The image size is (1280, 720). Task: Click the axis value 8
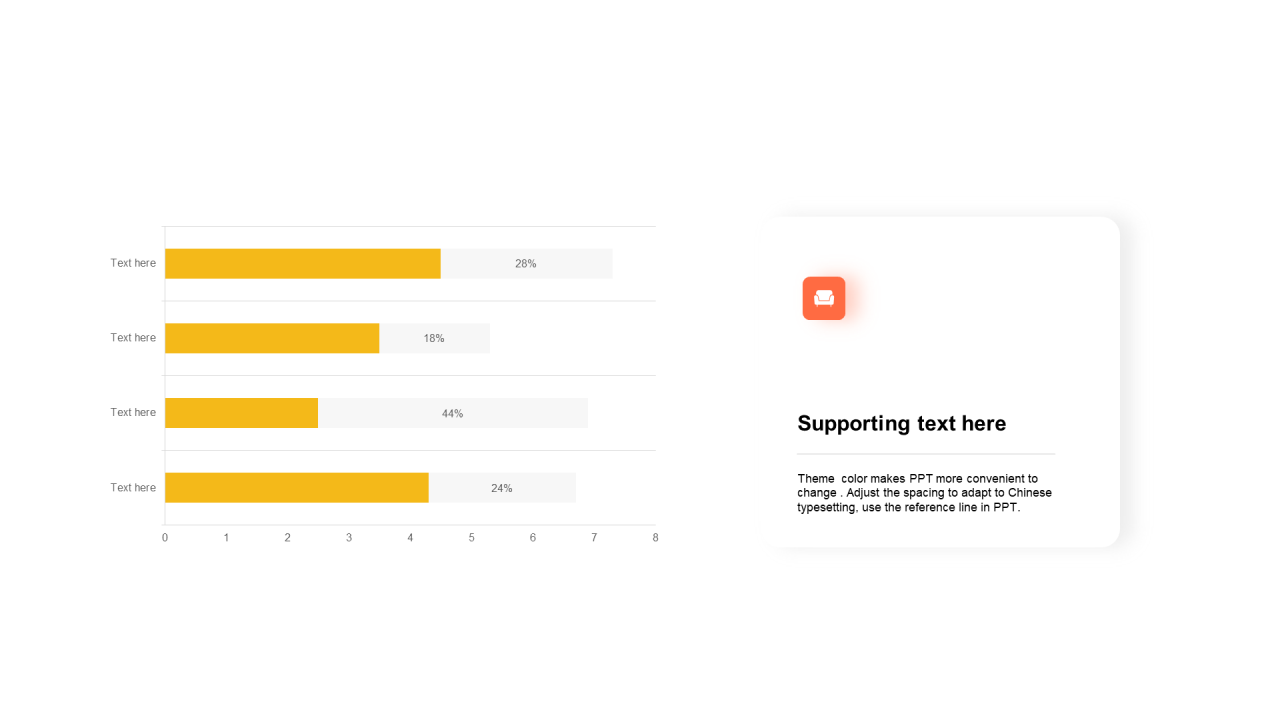(x=655, y=538)
